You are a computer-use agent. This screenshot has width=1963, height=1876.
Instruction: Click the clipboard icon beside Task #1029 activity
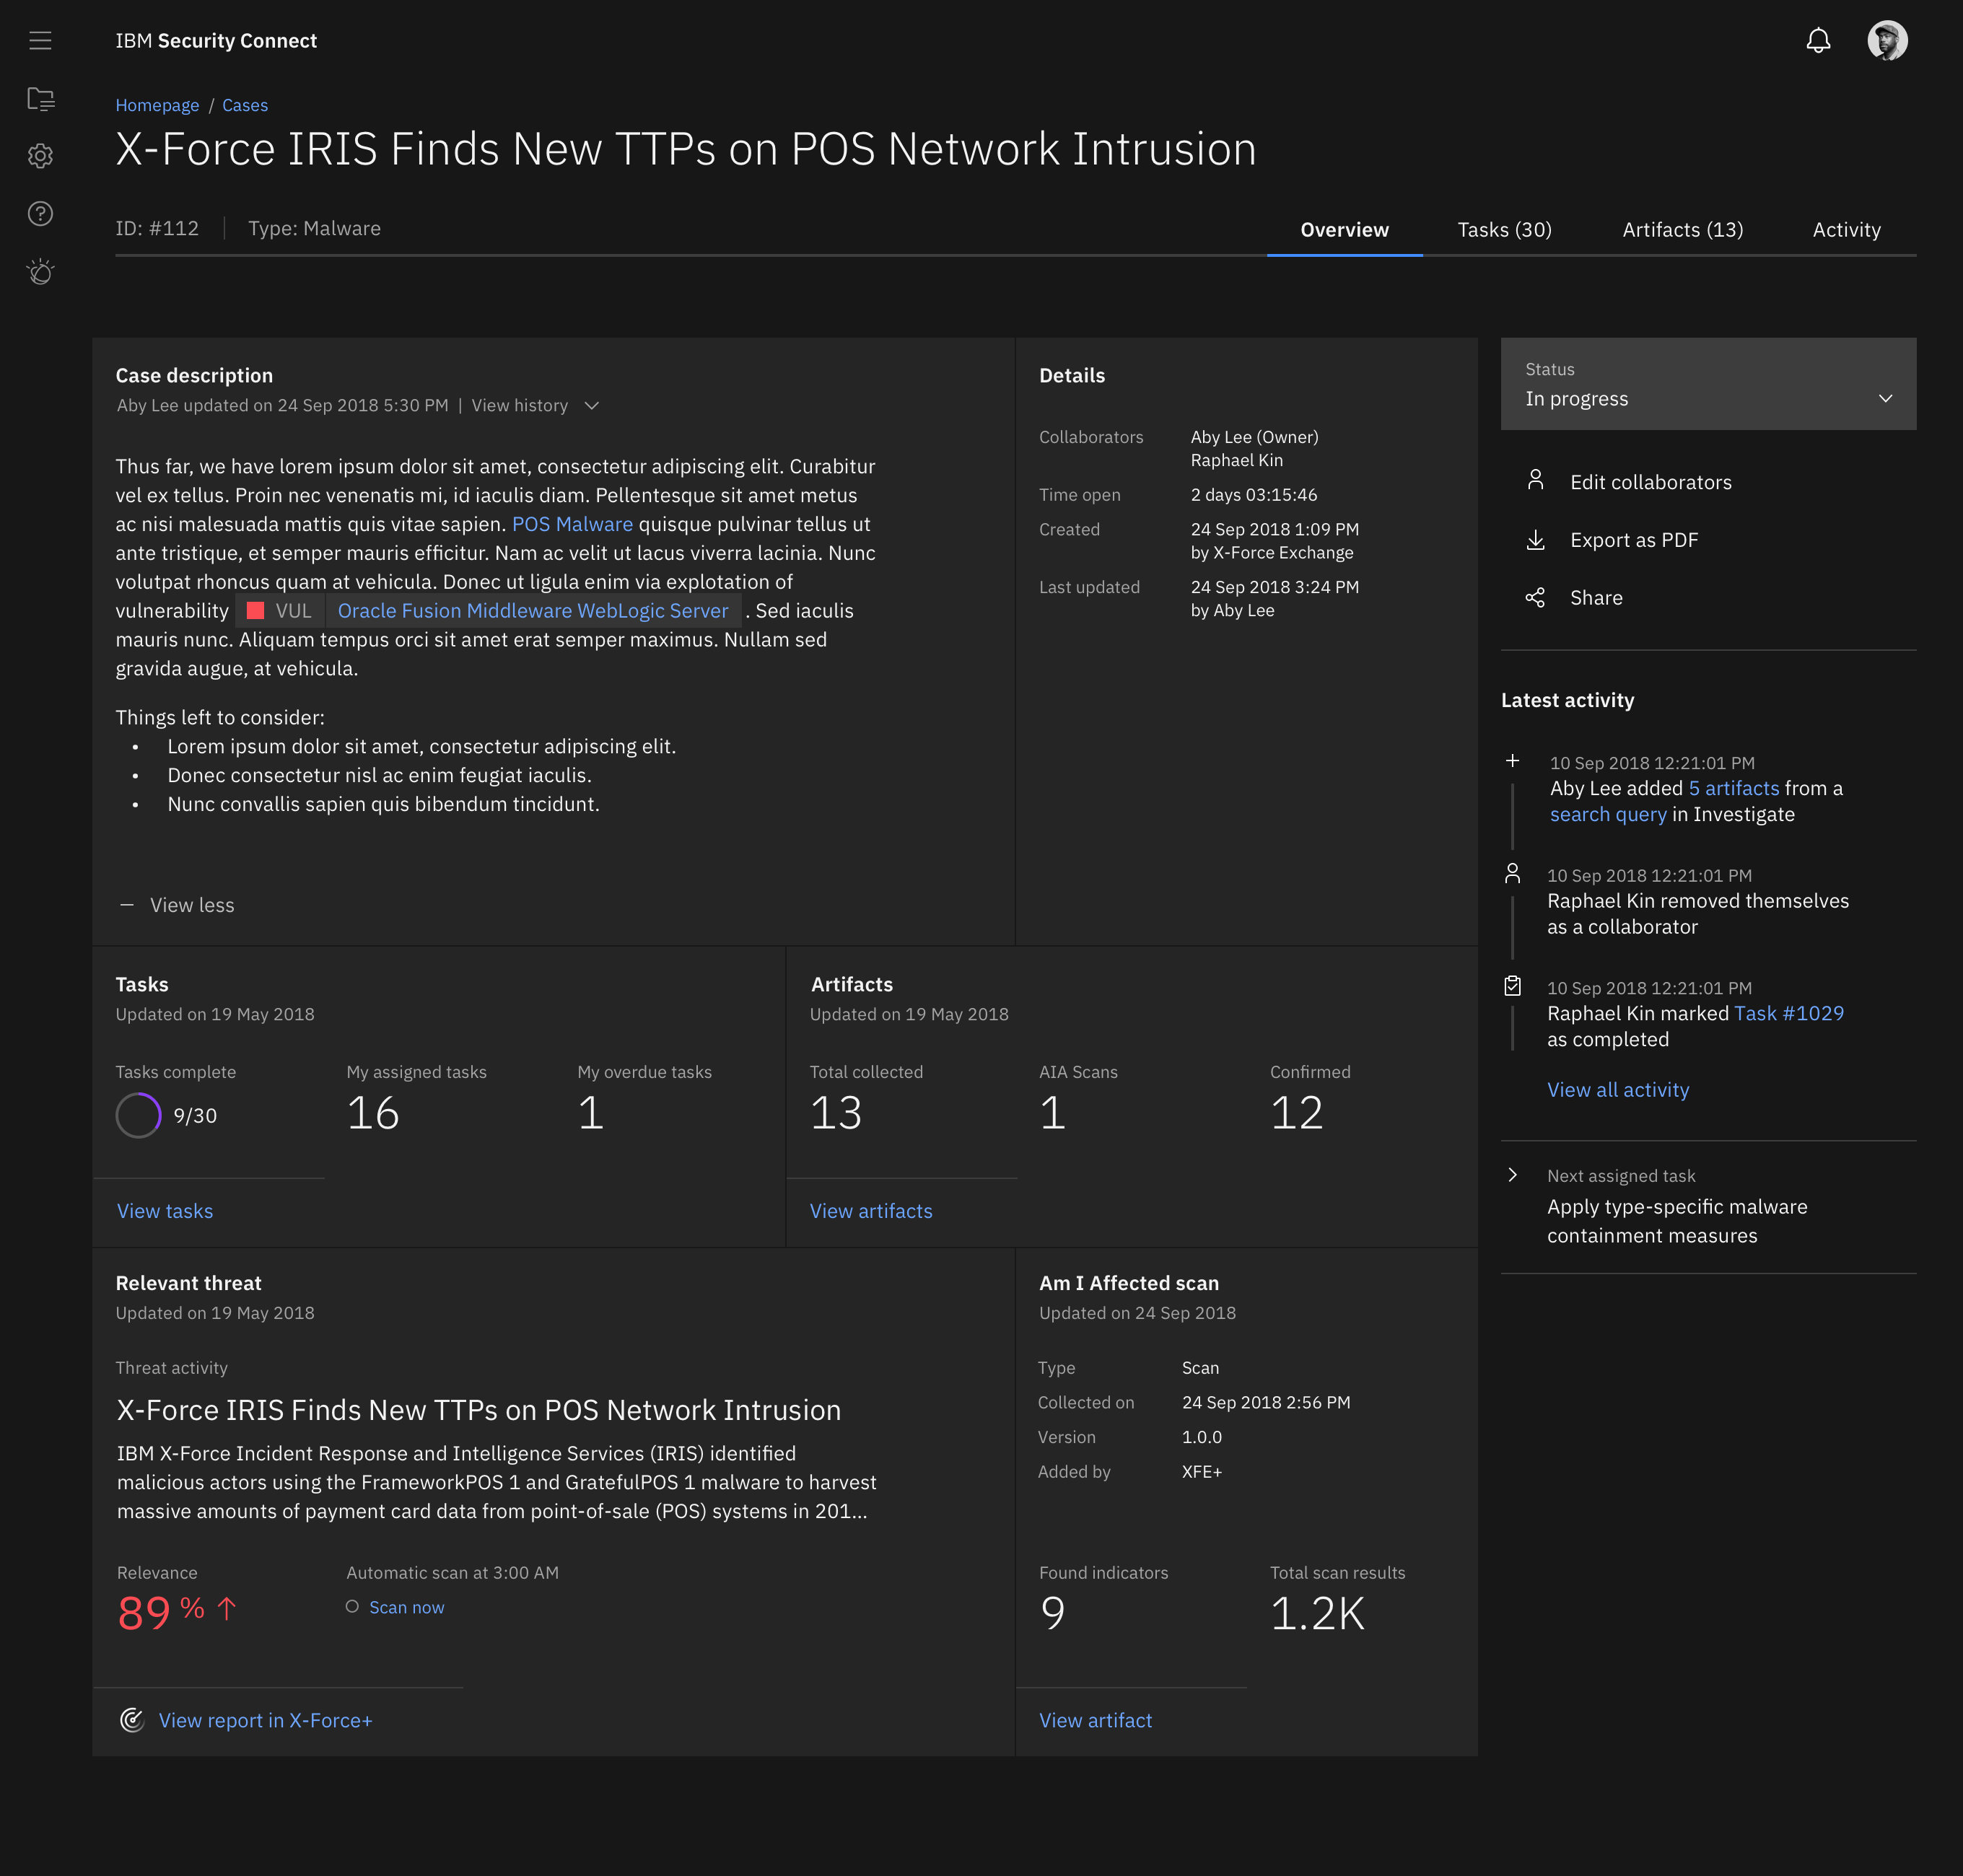tap(1512, 986)
